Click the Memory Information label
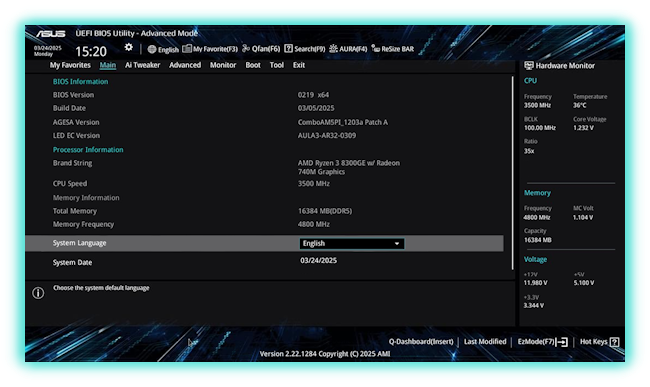Image resolution: width=650 pixels, height=387 pixels. [86, 198]
